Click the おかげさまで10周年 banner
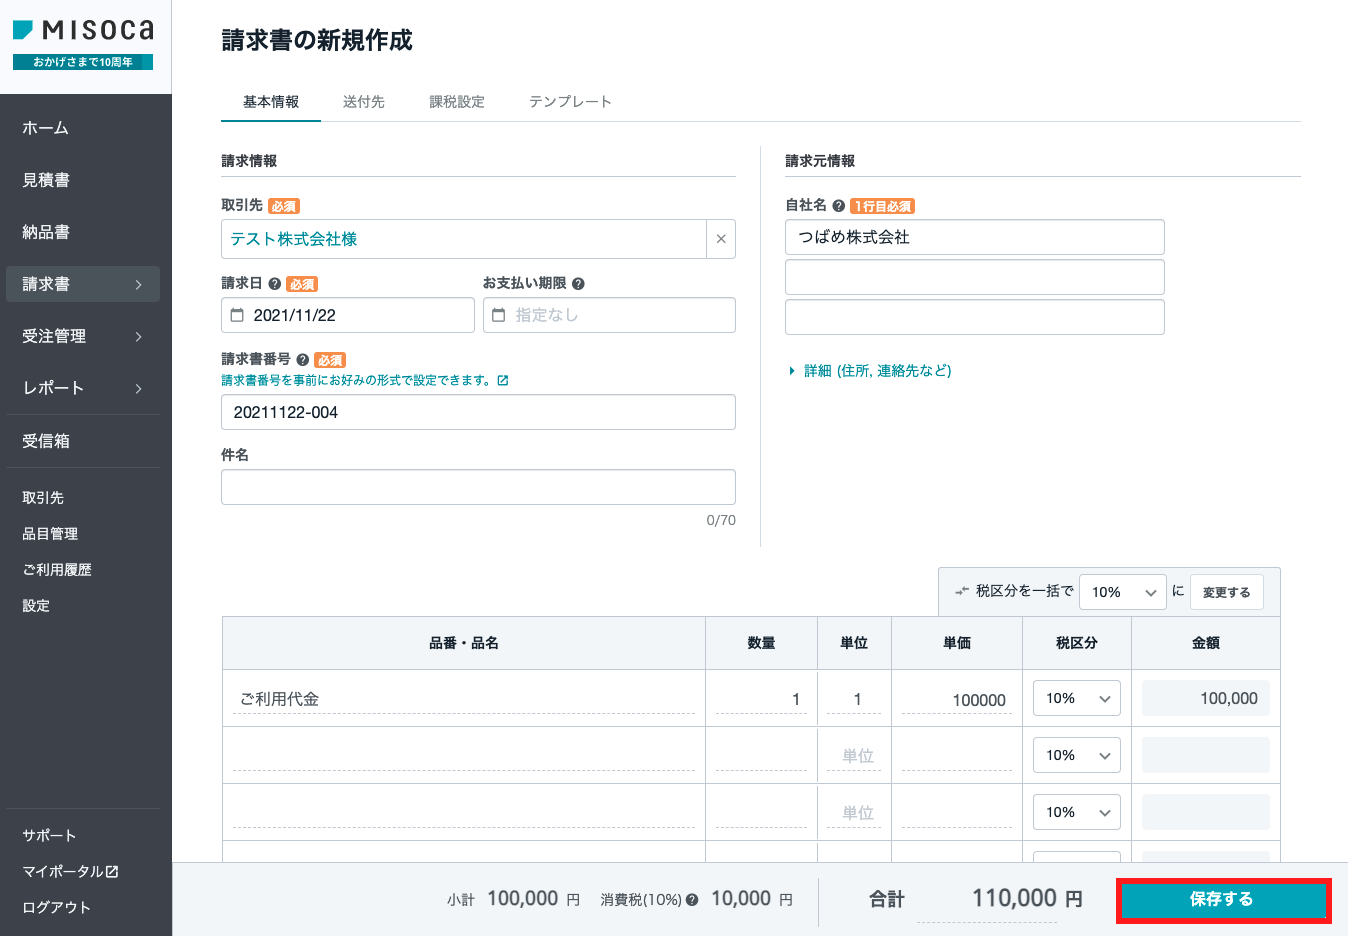1348x936 pixels. point(83,62)
